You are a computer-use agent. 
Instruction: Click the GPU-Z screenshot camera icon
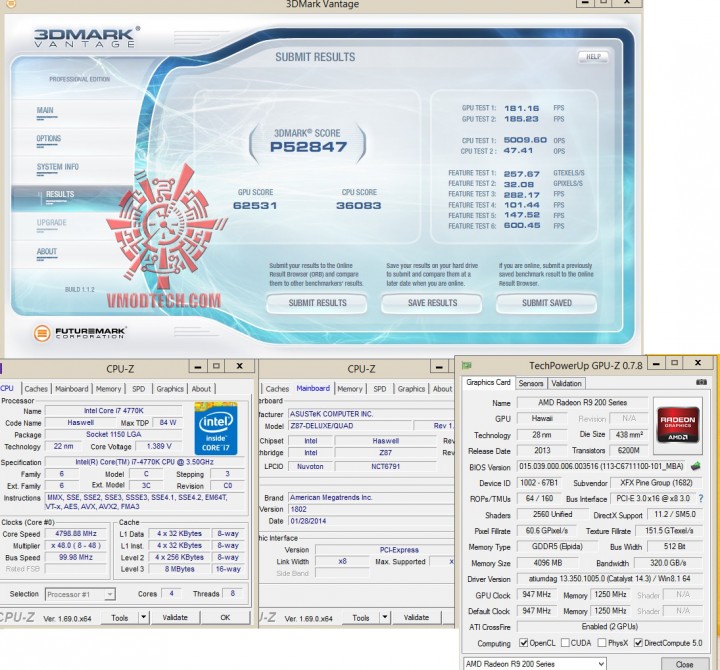[701, 382]
